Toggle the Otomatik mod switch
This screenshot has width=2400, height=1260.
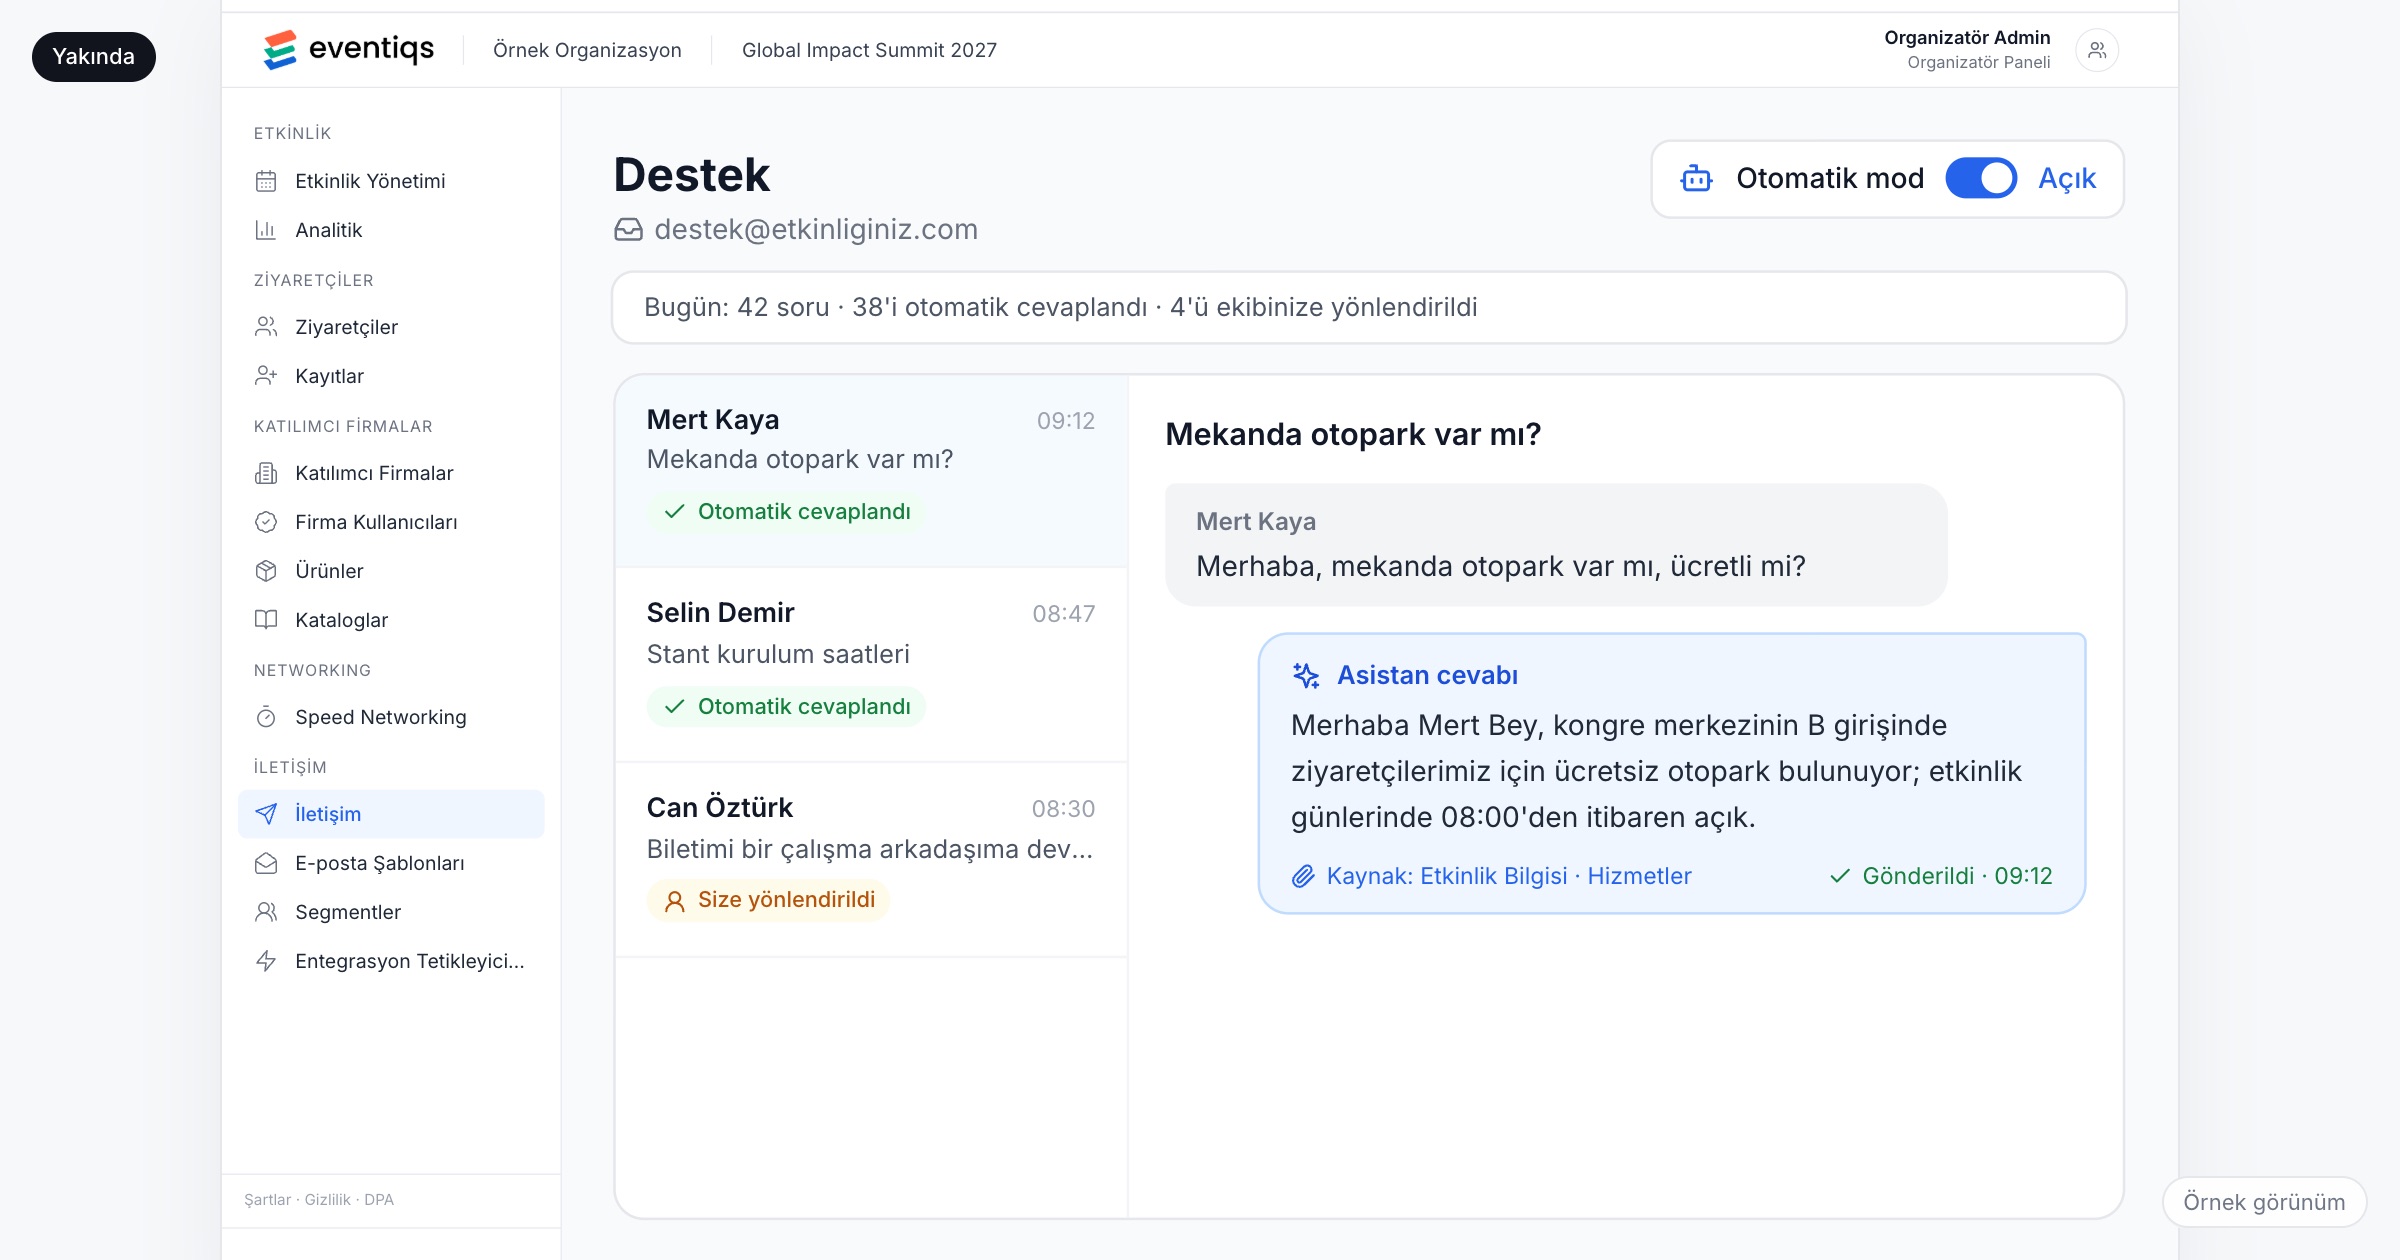pos(1981,178)
